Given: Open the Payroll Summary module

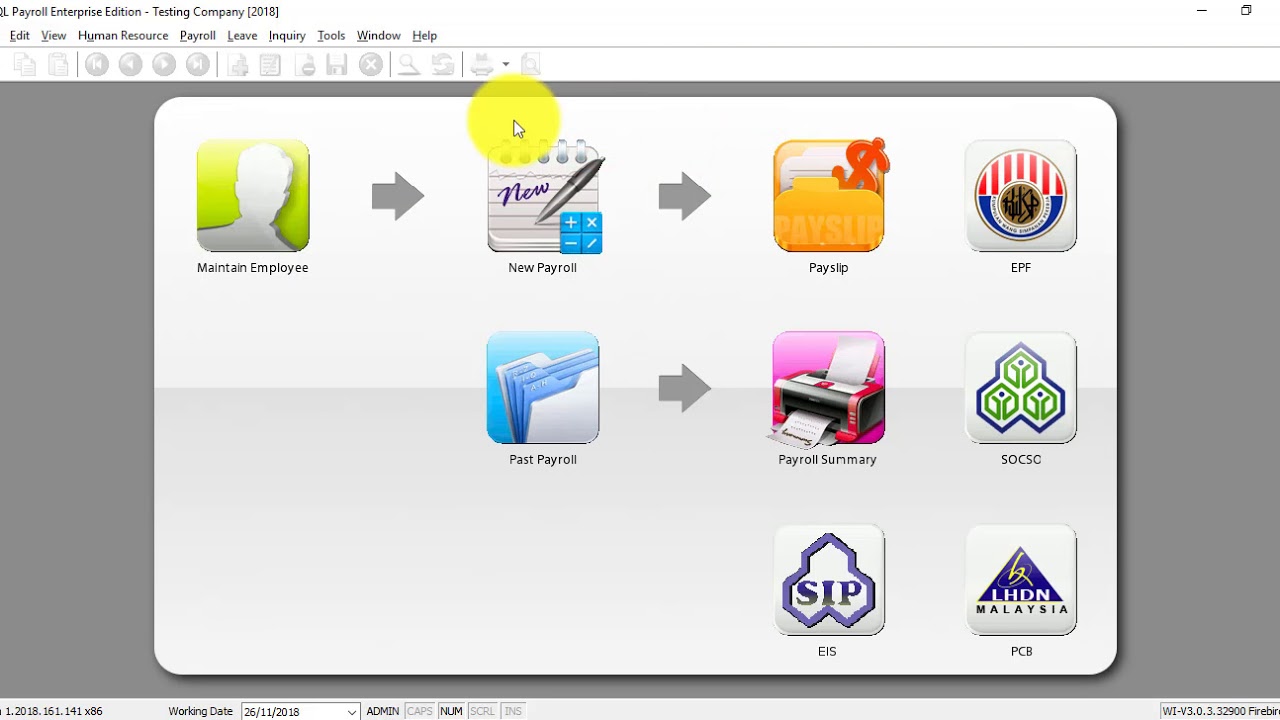Looking at the screenshot, I should tap(828, 388).
